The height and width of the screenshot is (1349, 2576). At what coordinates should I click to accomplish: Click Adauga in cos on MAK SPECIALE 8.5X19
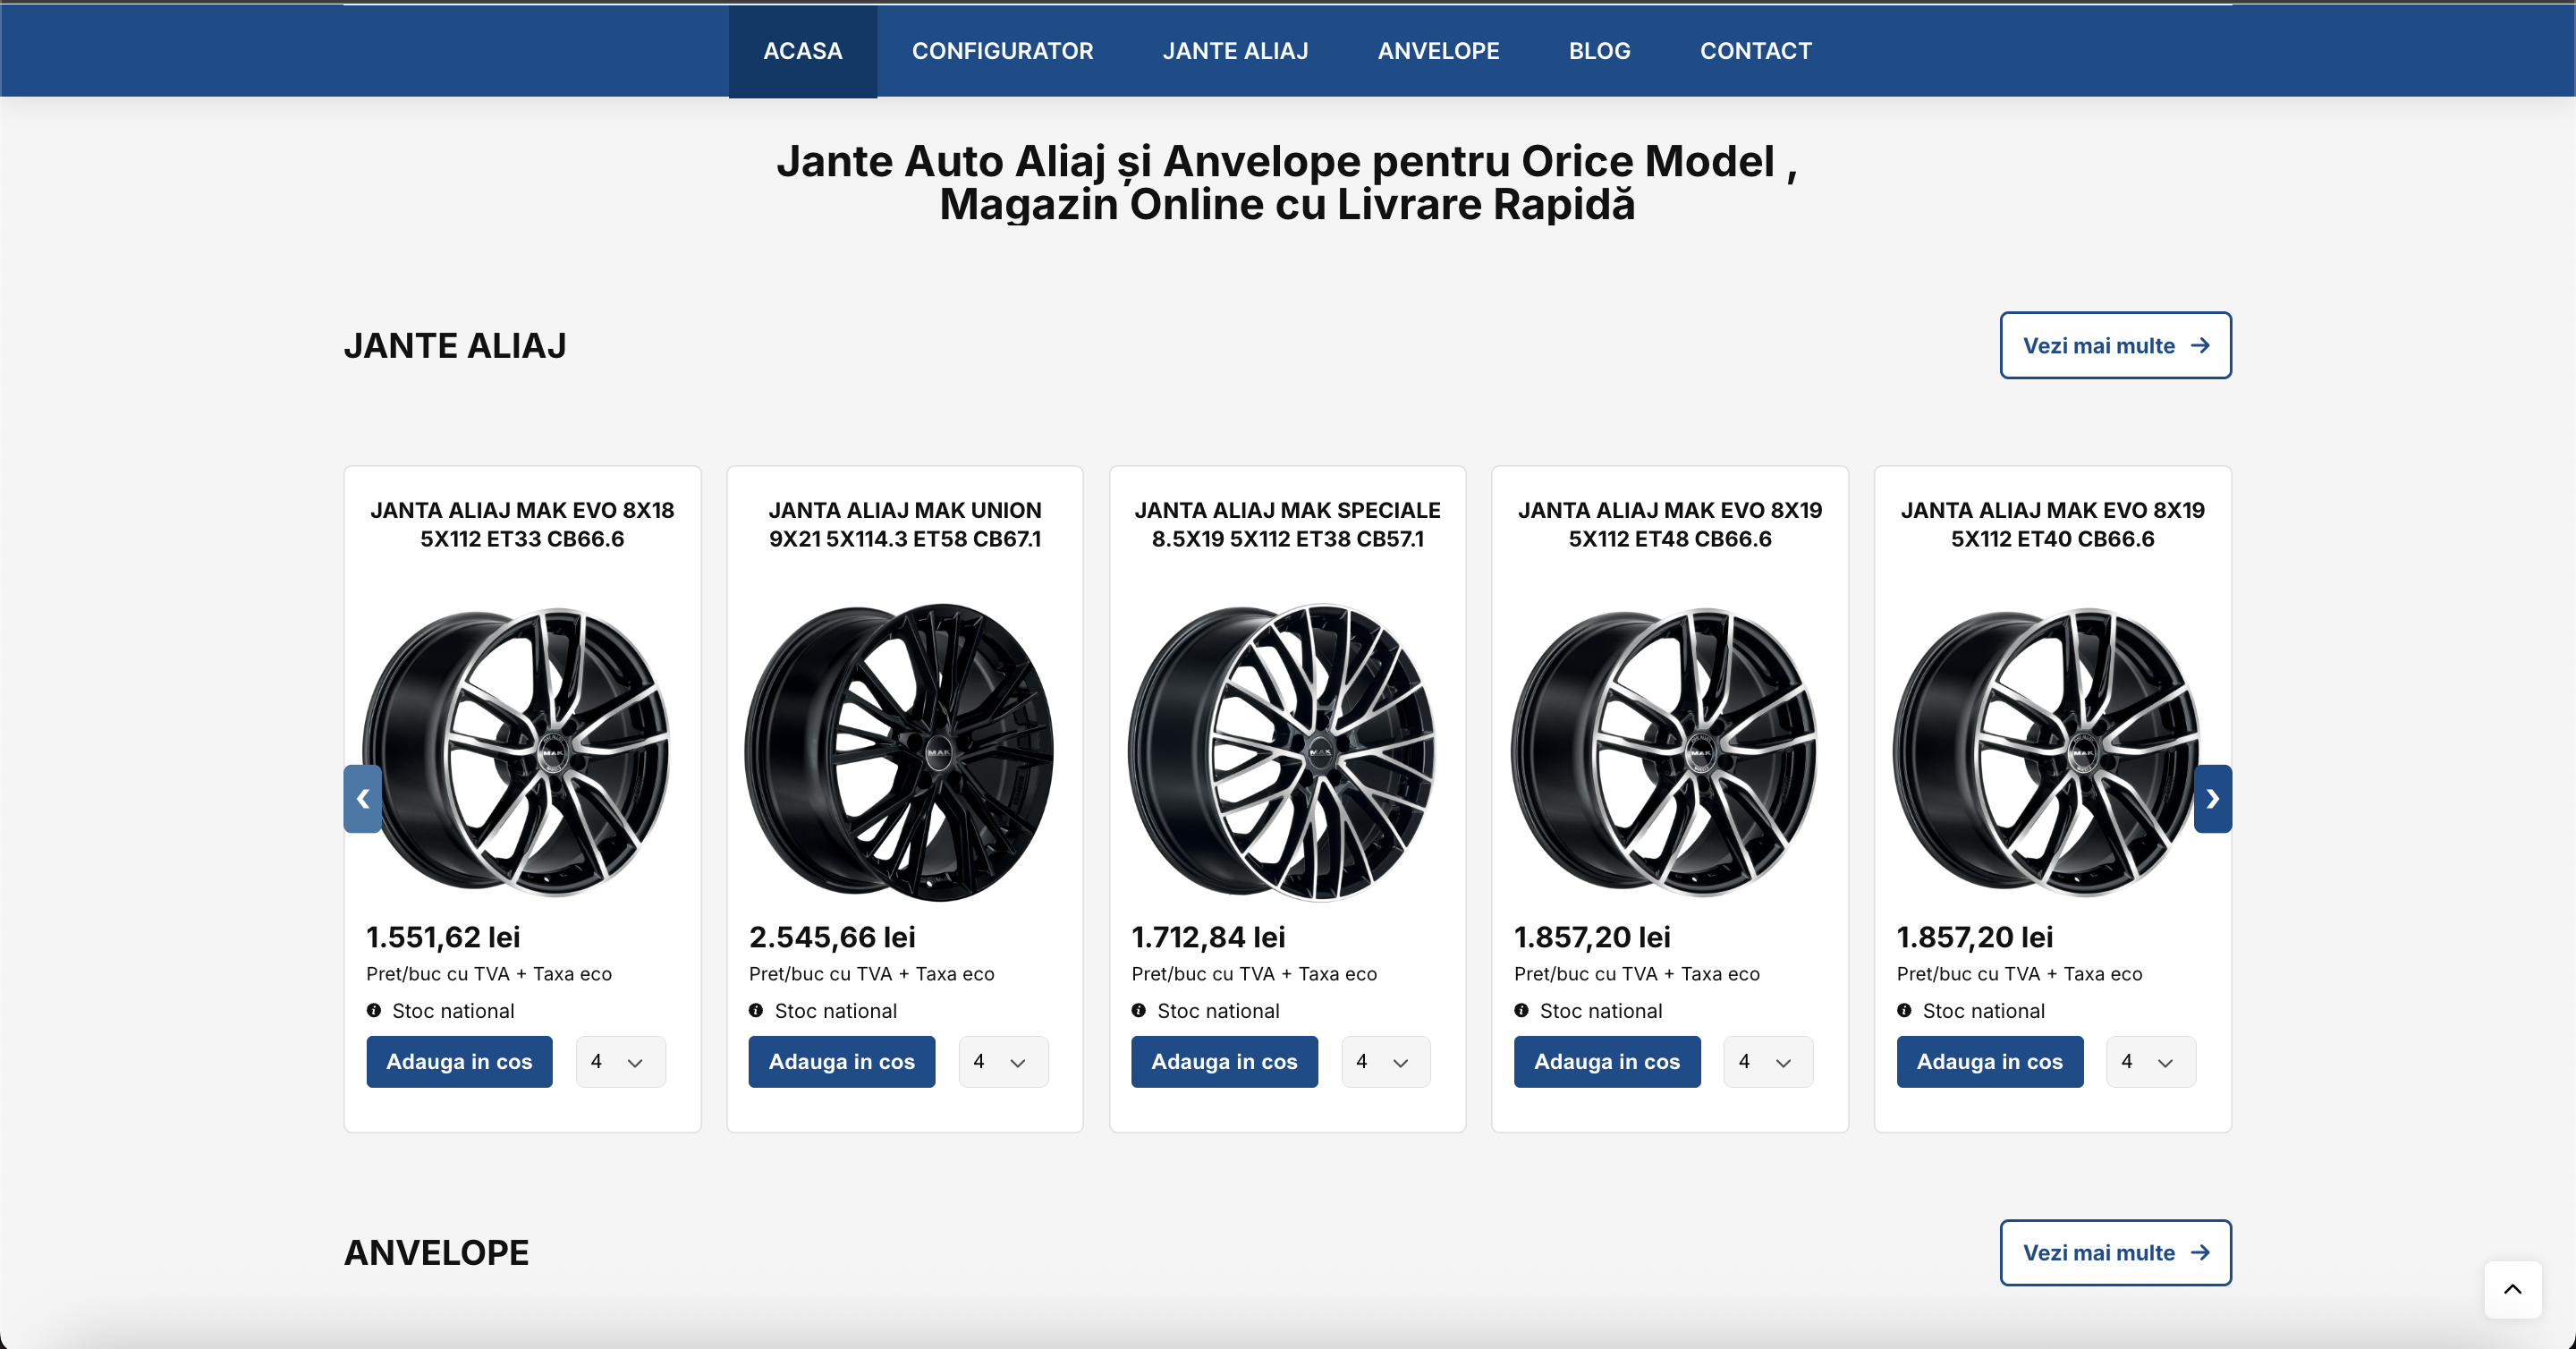(1224, 1061)
